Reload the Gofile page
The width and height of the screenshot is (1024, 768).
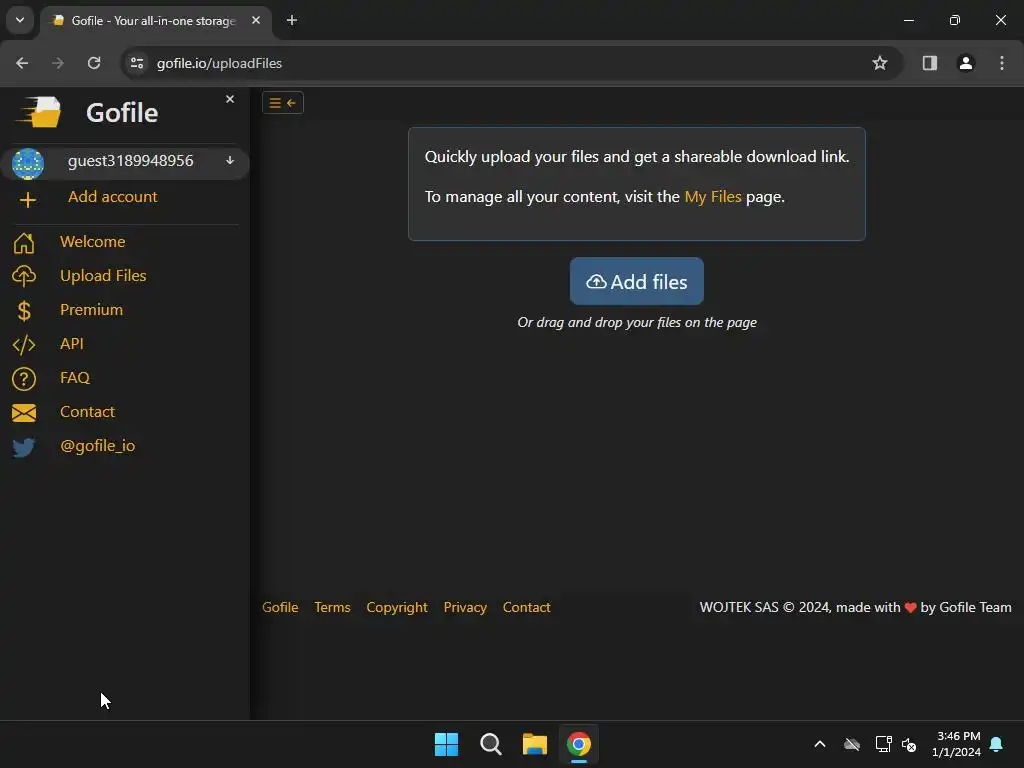click(x=94, y=63)
